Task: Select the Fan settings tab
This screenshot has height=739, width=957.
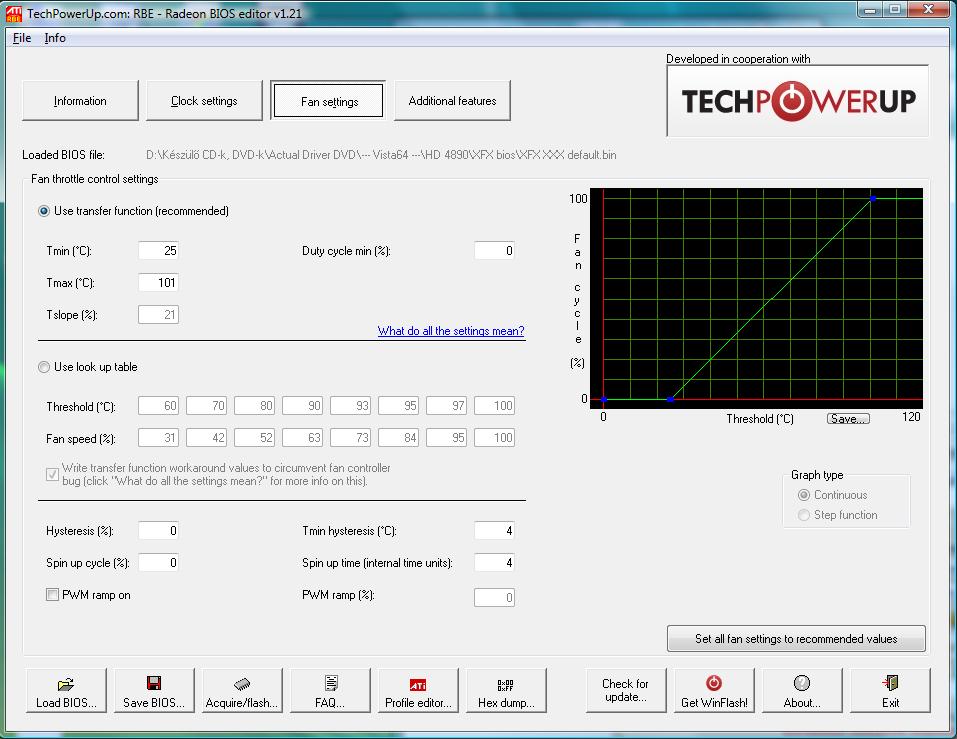Action: pyautogui.click(x=328, y=101)
